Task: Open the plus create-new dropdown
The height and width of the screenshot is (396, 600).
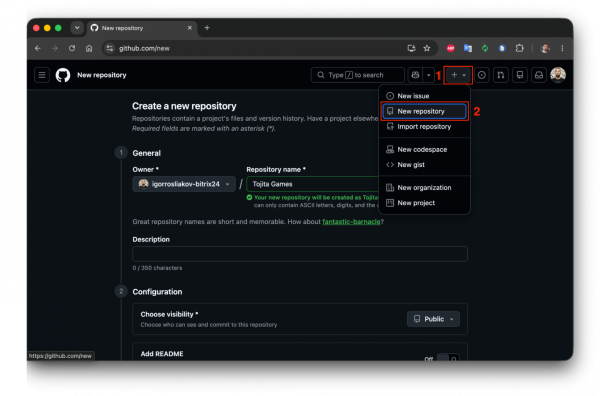Action: [x=458, y=75]
